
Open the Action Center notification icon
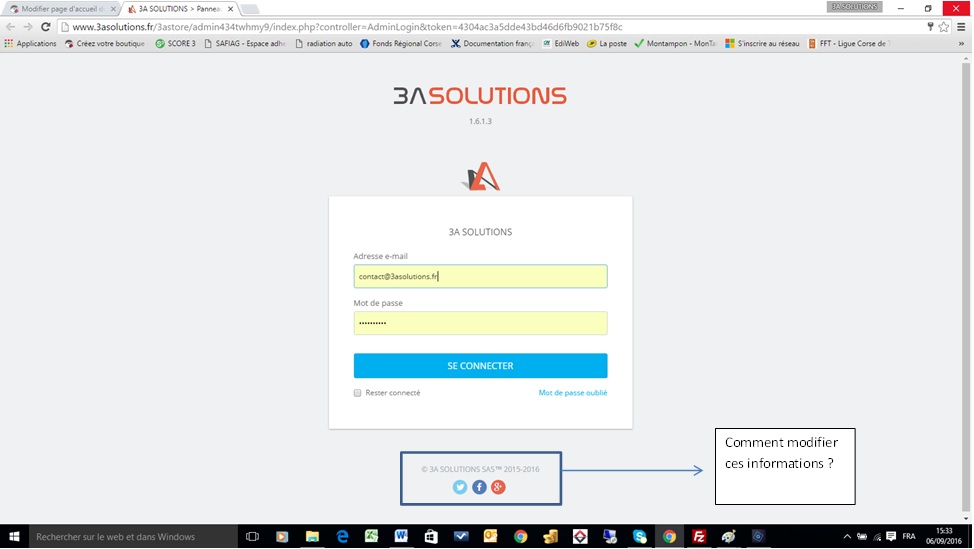click(891, 537)
